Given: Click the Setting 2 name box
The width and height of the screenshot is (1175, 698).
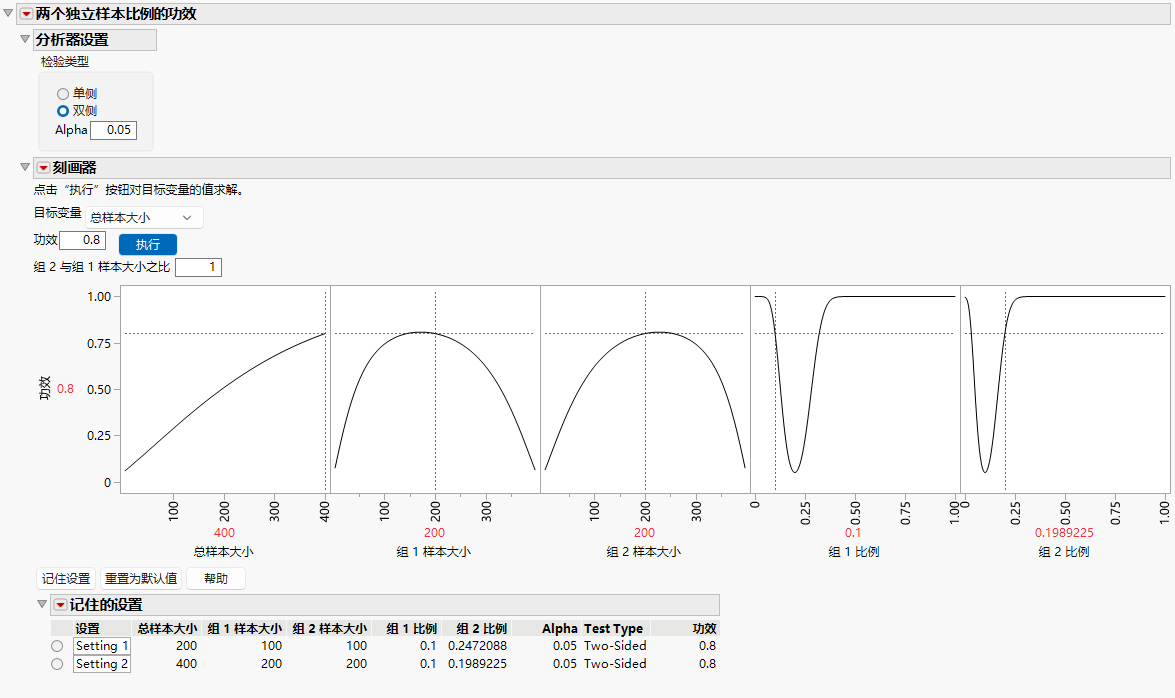Looking at the screenshot, I should (x=102, y=664).
